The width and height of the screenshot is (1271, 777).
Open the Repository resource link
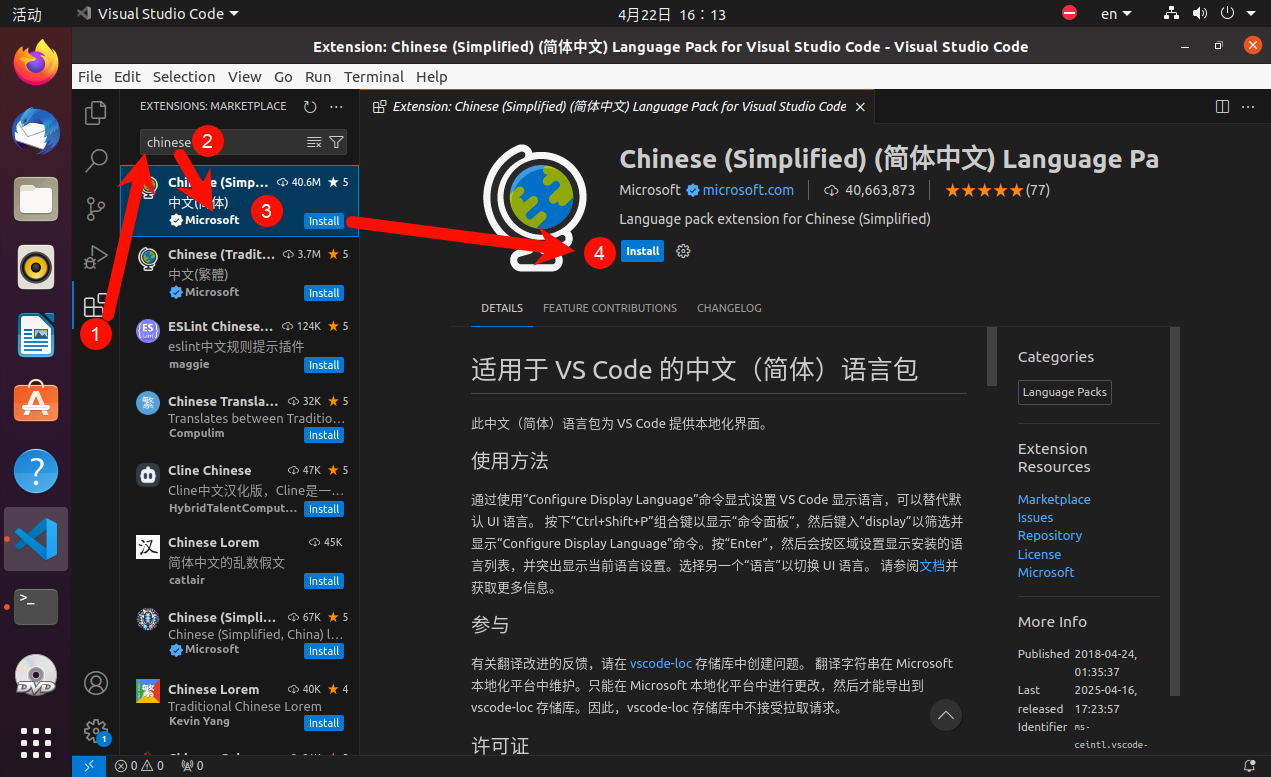pos(1050,536)
